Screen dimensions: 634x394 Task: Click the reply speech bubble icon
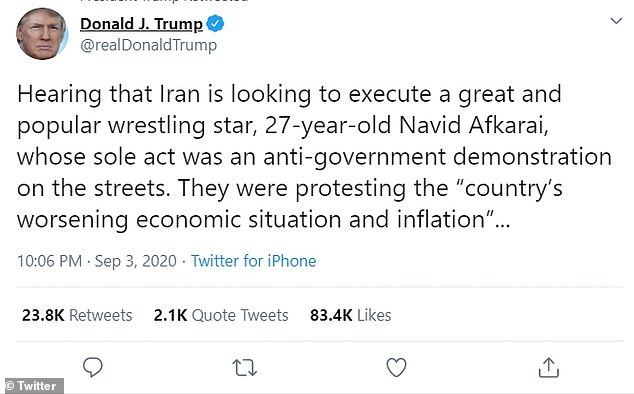[93, 367]
